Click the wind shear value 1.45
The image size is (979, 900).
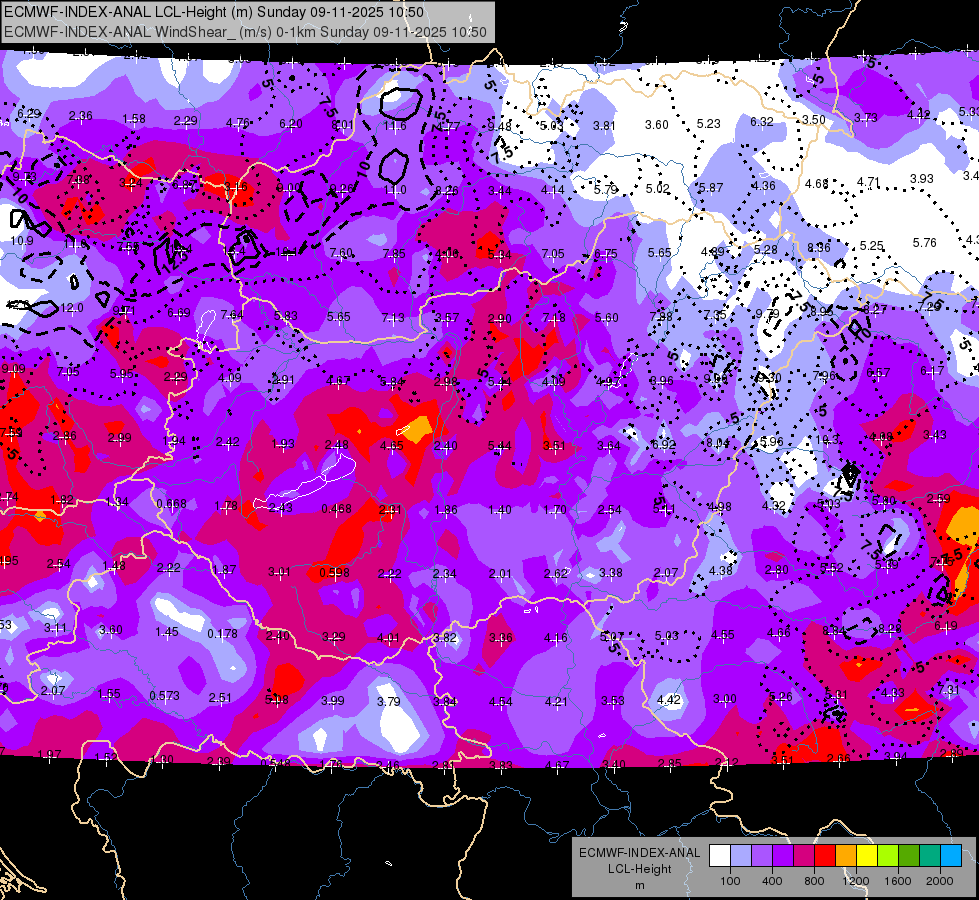click(167, 632)
